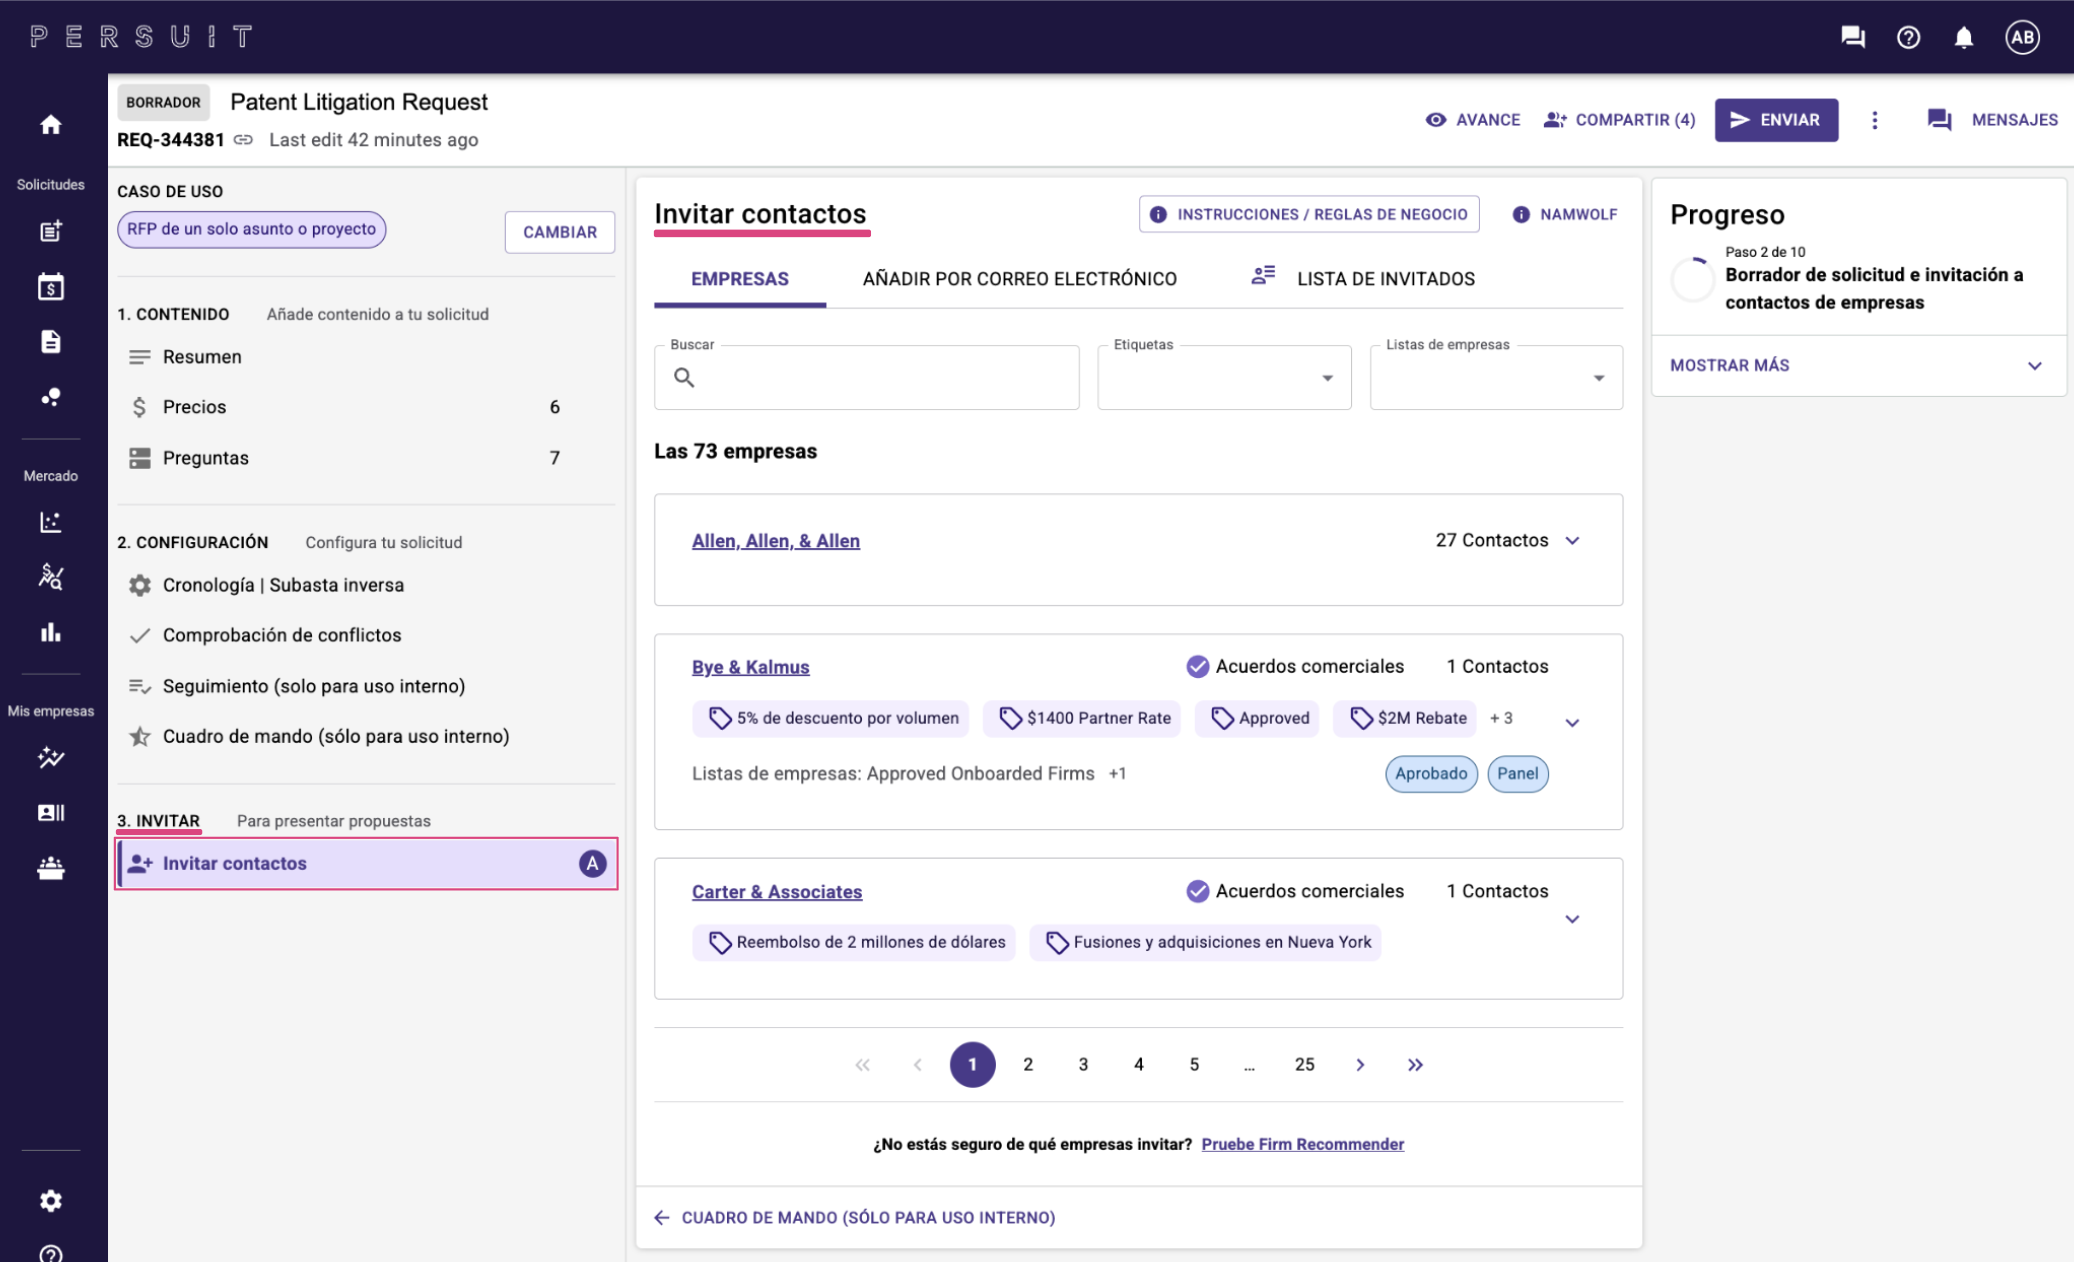Jump to the last page of companies
This screenshot has height=1262, width=2074.
pos(1415,1065)
